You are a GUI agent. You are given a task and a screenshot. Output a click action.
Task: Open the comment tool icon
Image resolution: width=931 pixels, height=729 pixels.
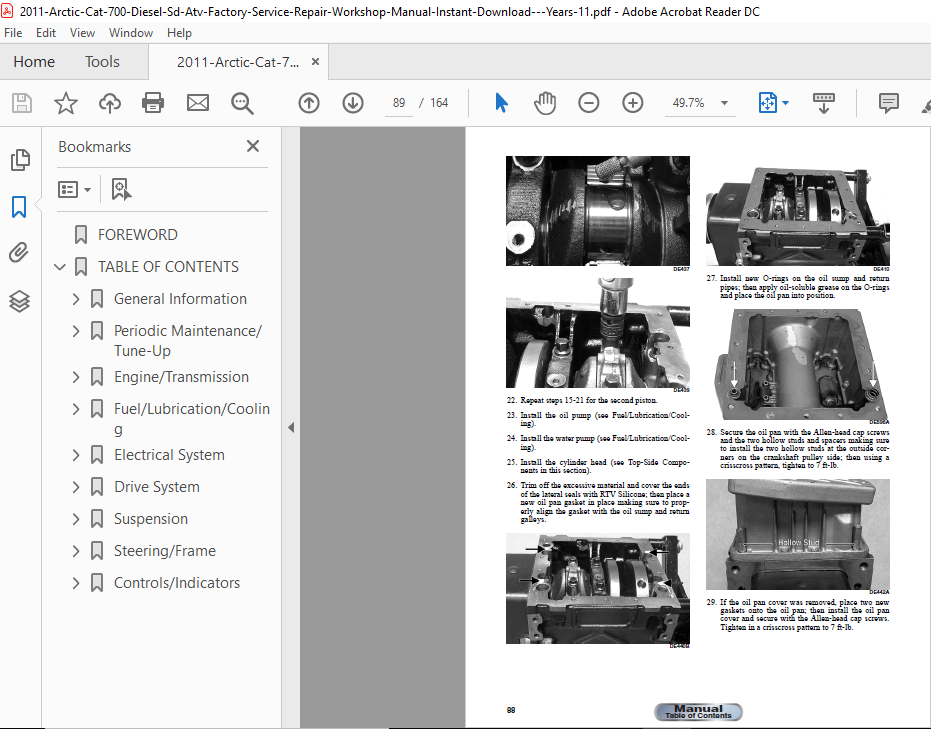(888, 103)
